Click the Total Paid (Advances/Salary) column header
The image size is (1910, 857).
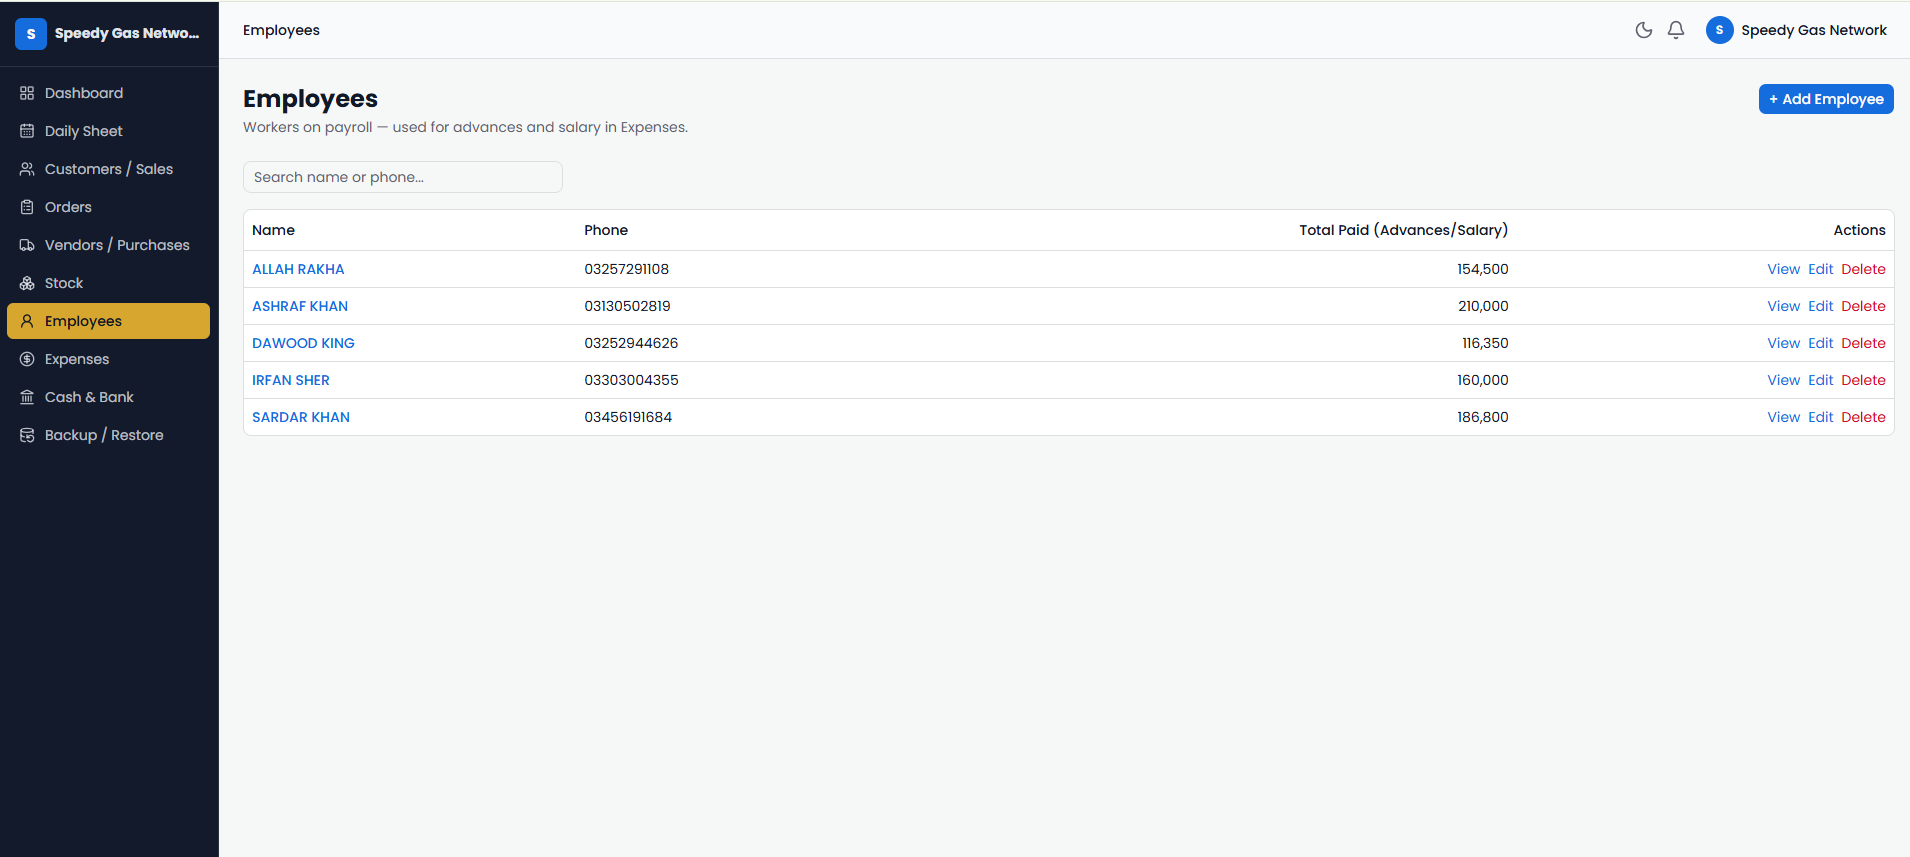coord(1404,230)
